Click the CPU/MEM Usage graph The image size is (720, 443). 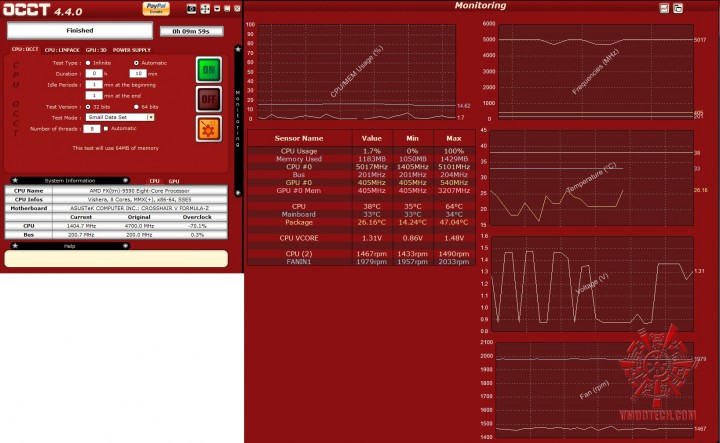[357, 72]
